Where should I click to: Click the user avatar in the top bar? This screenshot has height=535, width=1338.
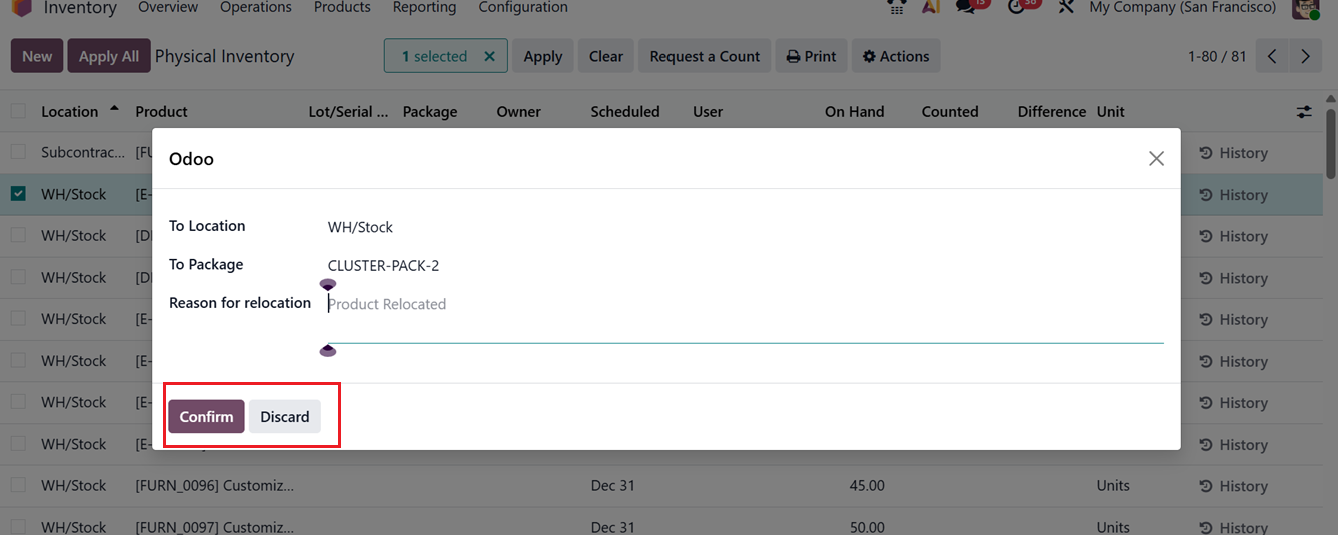(1305, 8)
